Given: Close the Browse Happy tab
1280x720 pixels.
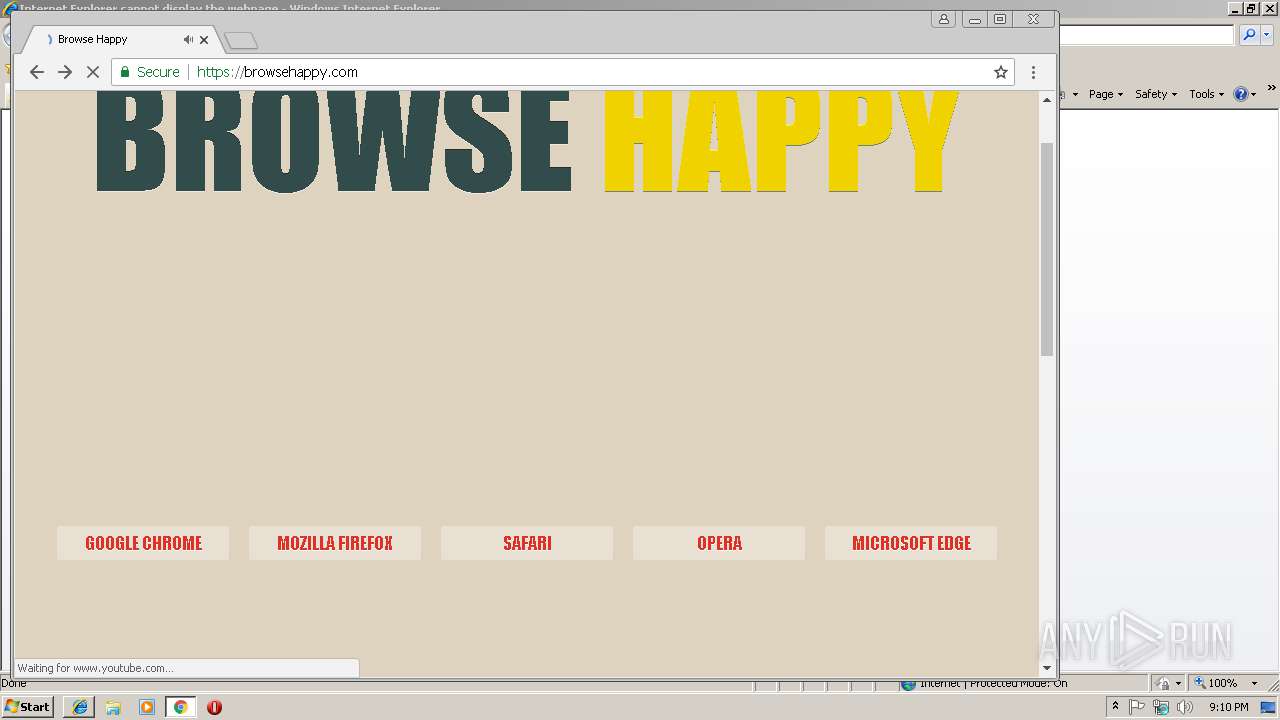Looking at the screenshot, I should tap(204, 40).
